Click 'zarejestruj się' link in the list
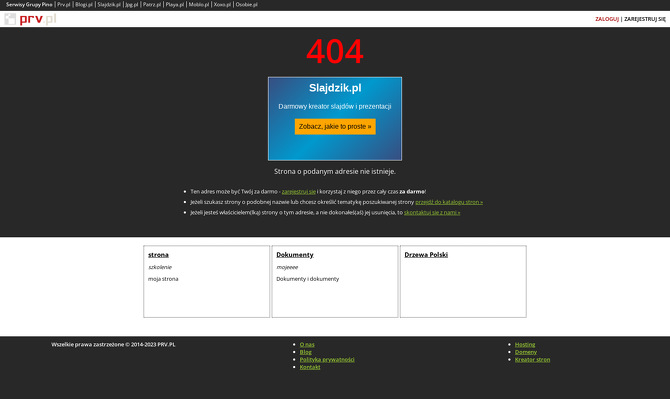This screenshot has height=399, width=670. click(x=299, y=191)
